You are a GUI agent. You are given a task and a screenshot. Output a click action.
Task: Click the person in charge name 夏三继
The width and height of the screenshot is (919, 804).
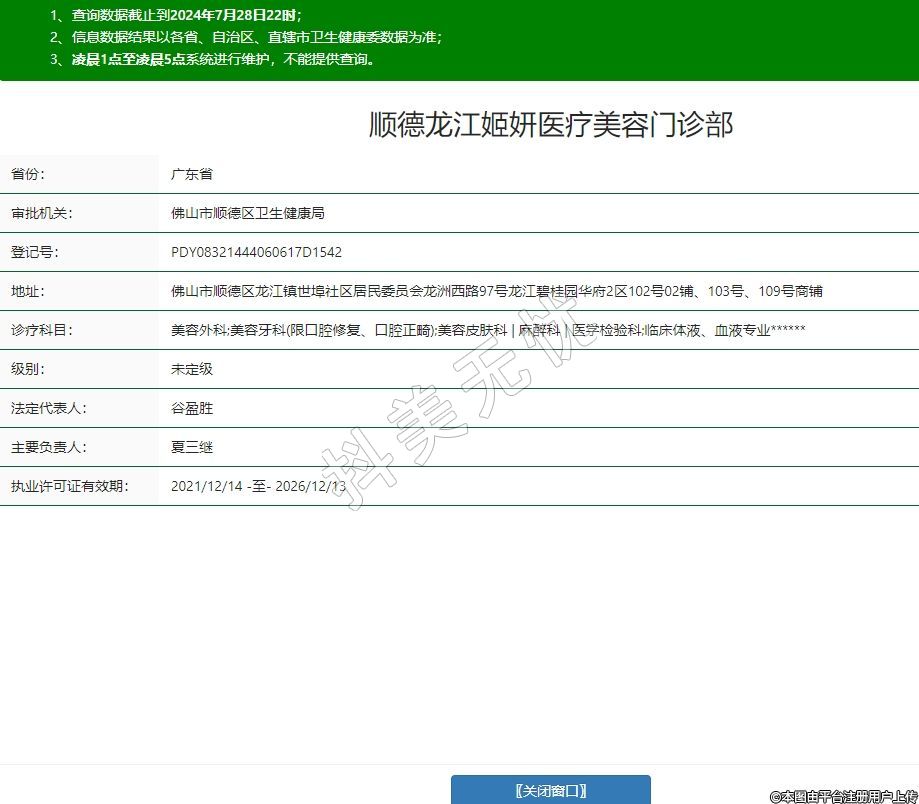pyautogui.click(x=192, y=447)
